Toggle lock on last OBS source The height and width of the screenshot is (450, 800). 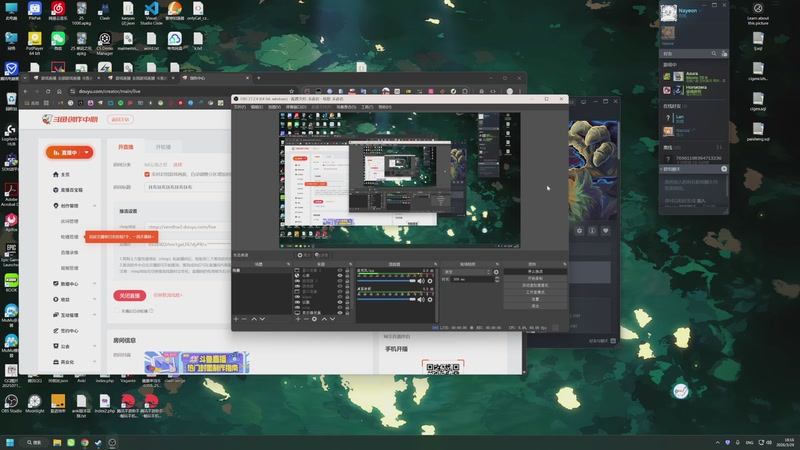pos(347,313)
